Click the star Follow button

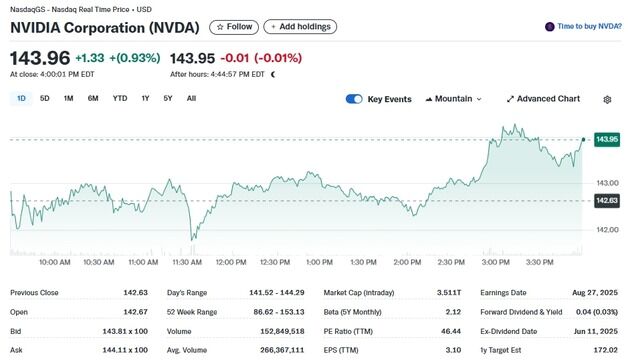coord(234,27)
